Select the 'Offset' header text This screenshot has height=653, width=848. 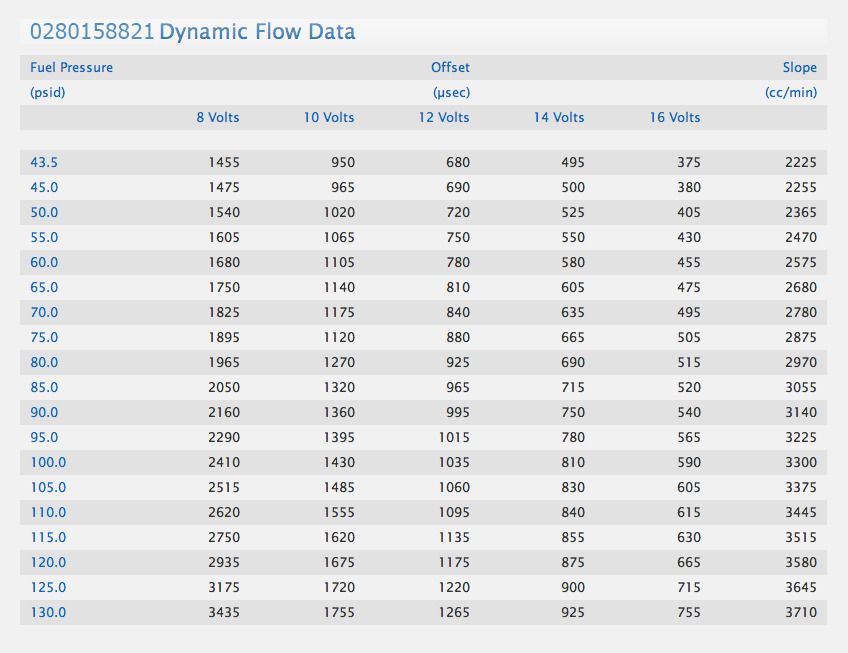coord(450,68)
